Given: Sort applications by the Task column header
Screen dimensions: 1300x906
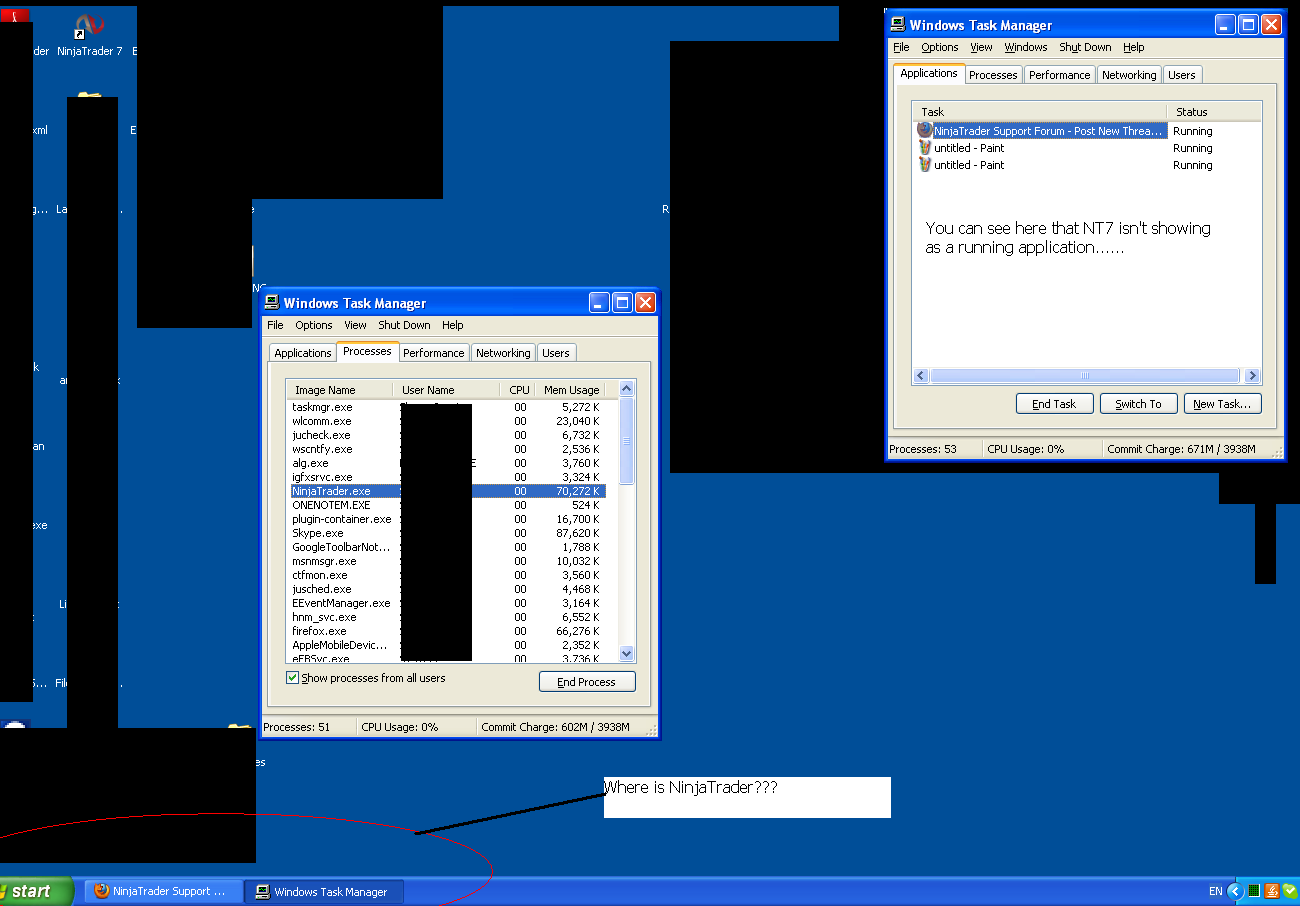Looking at the screenshot, I should (1040, 112).
